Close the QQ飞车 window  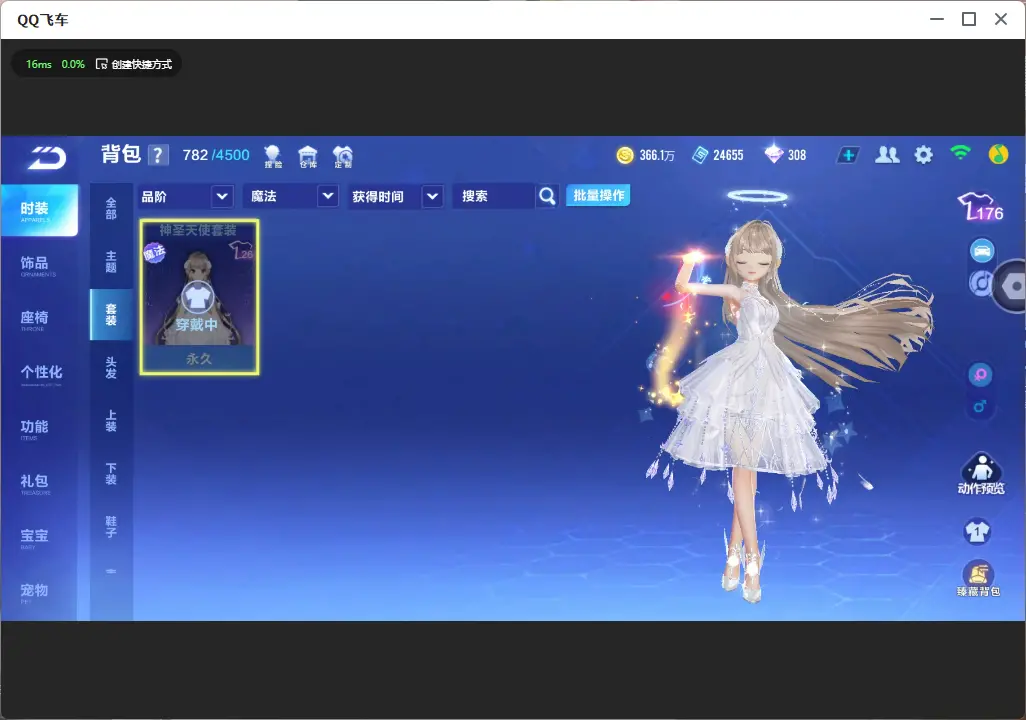click(1001, 20)
